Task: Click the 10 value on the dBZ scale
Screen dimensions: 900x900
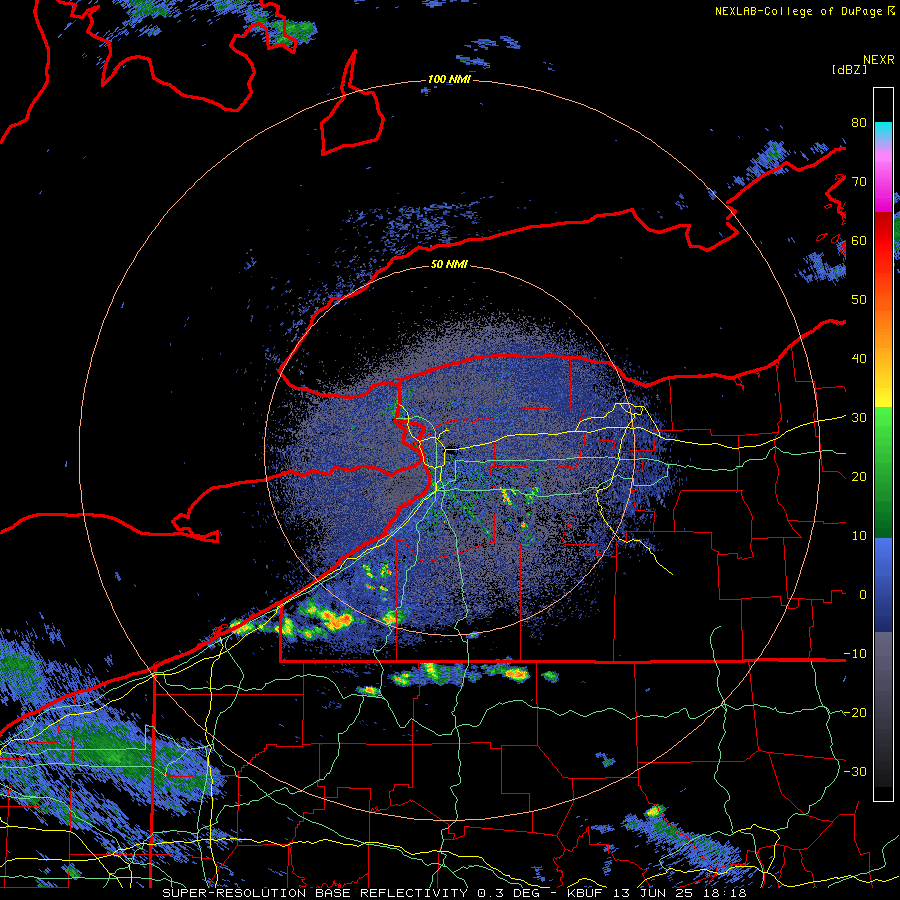Action: (x=859, y=536)
